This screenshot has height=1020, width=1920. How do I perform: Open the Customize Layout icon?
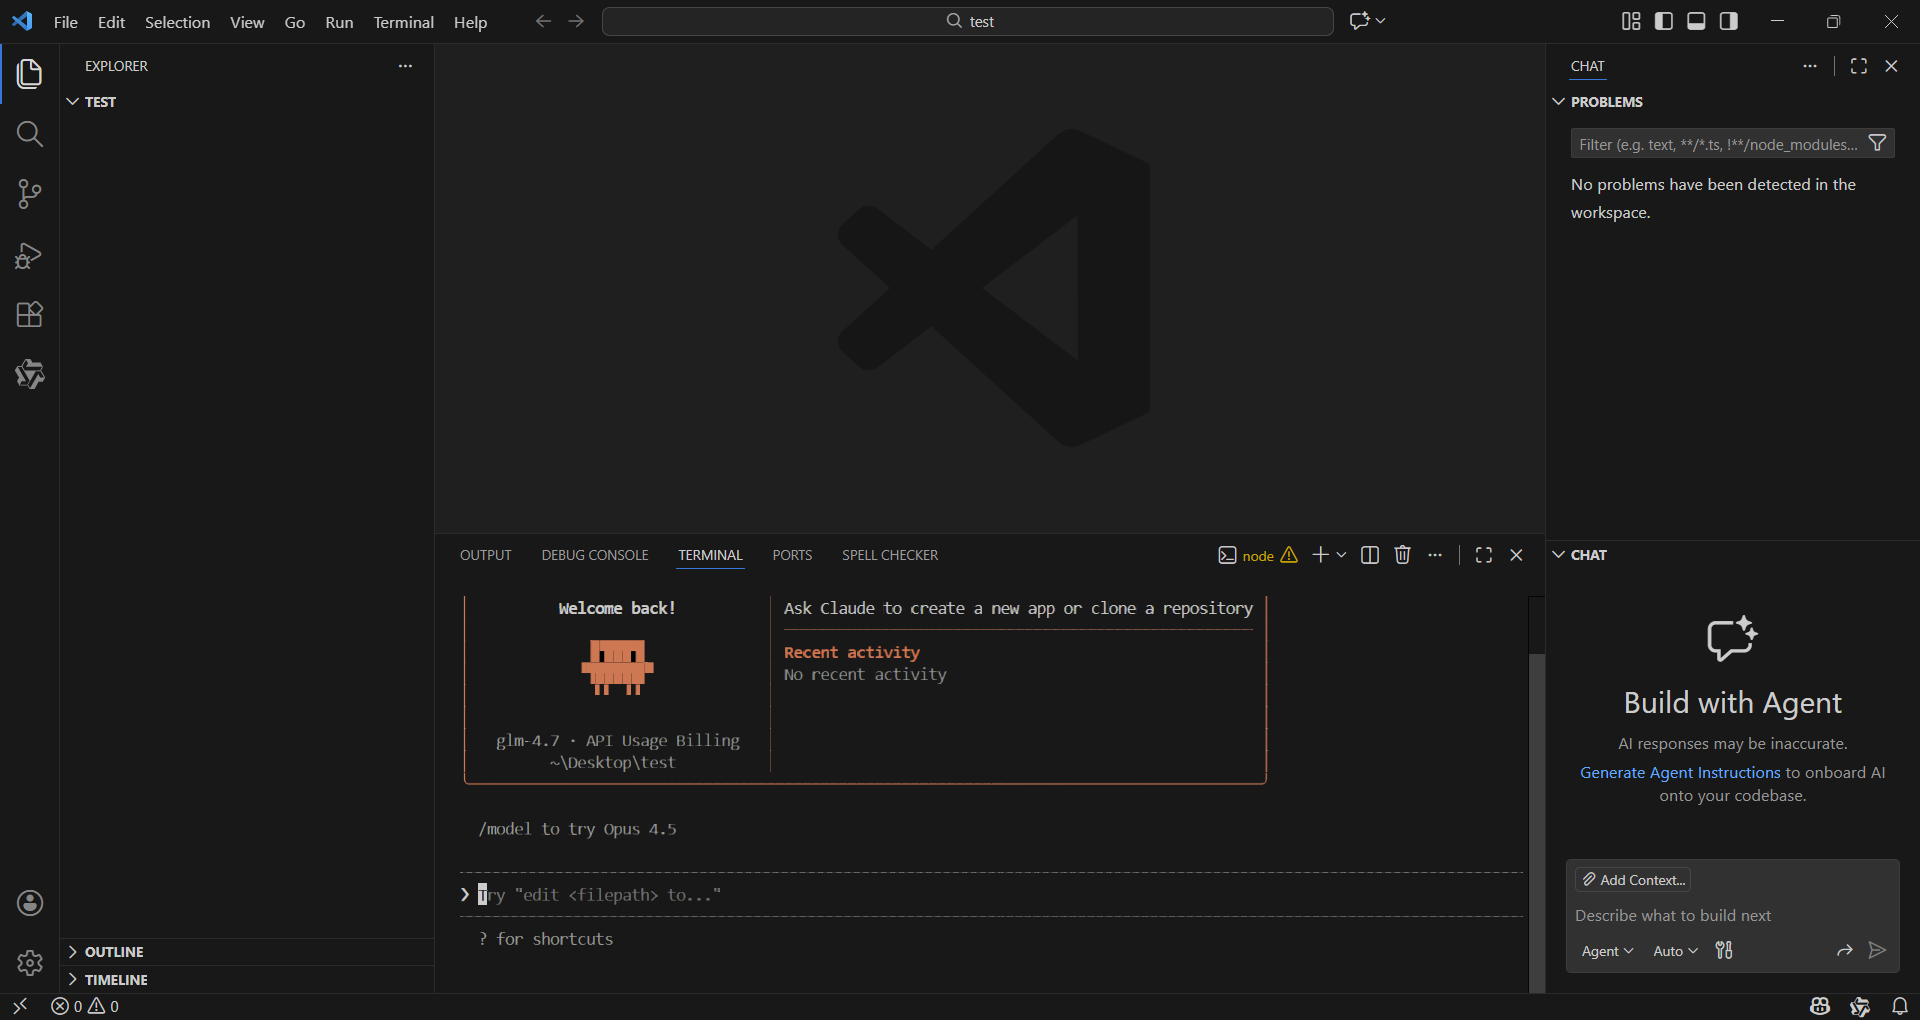point(1631,21)
